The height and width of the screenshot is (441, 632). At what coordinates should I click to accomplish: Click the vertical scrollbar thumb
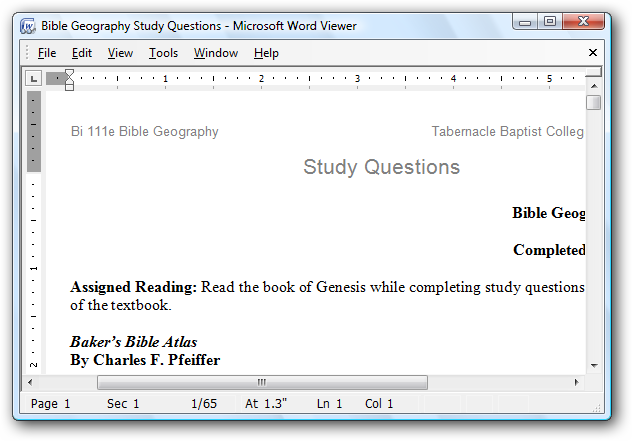pos(594,102)
